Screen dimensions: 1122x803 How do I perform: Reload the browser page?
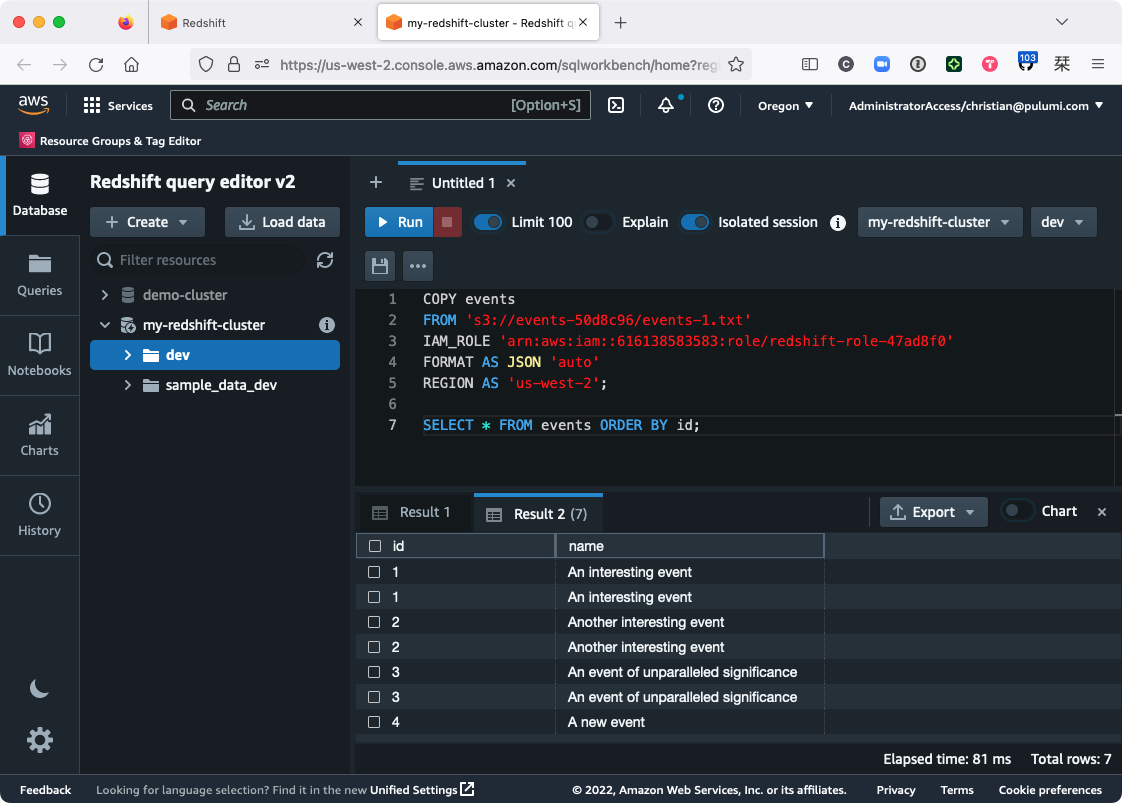click(x=96, y=64)
